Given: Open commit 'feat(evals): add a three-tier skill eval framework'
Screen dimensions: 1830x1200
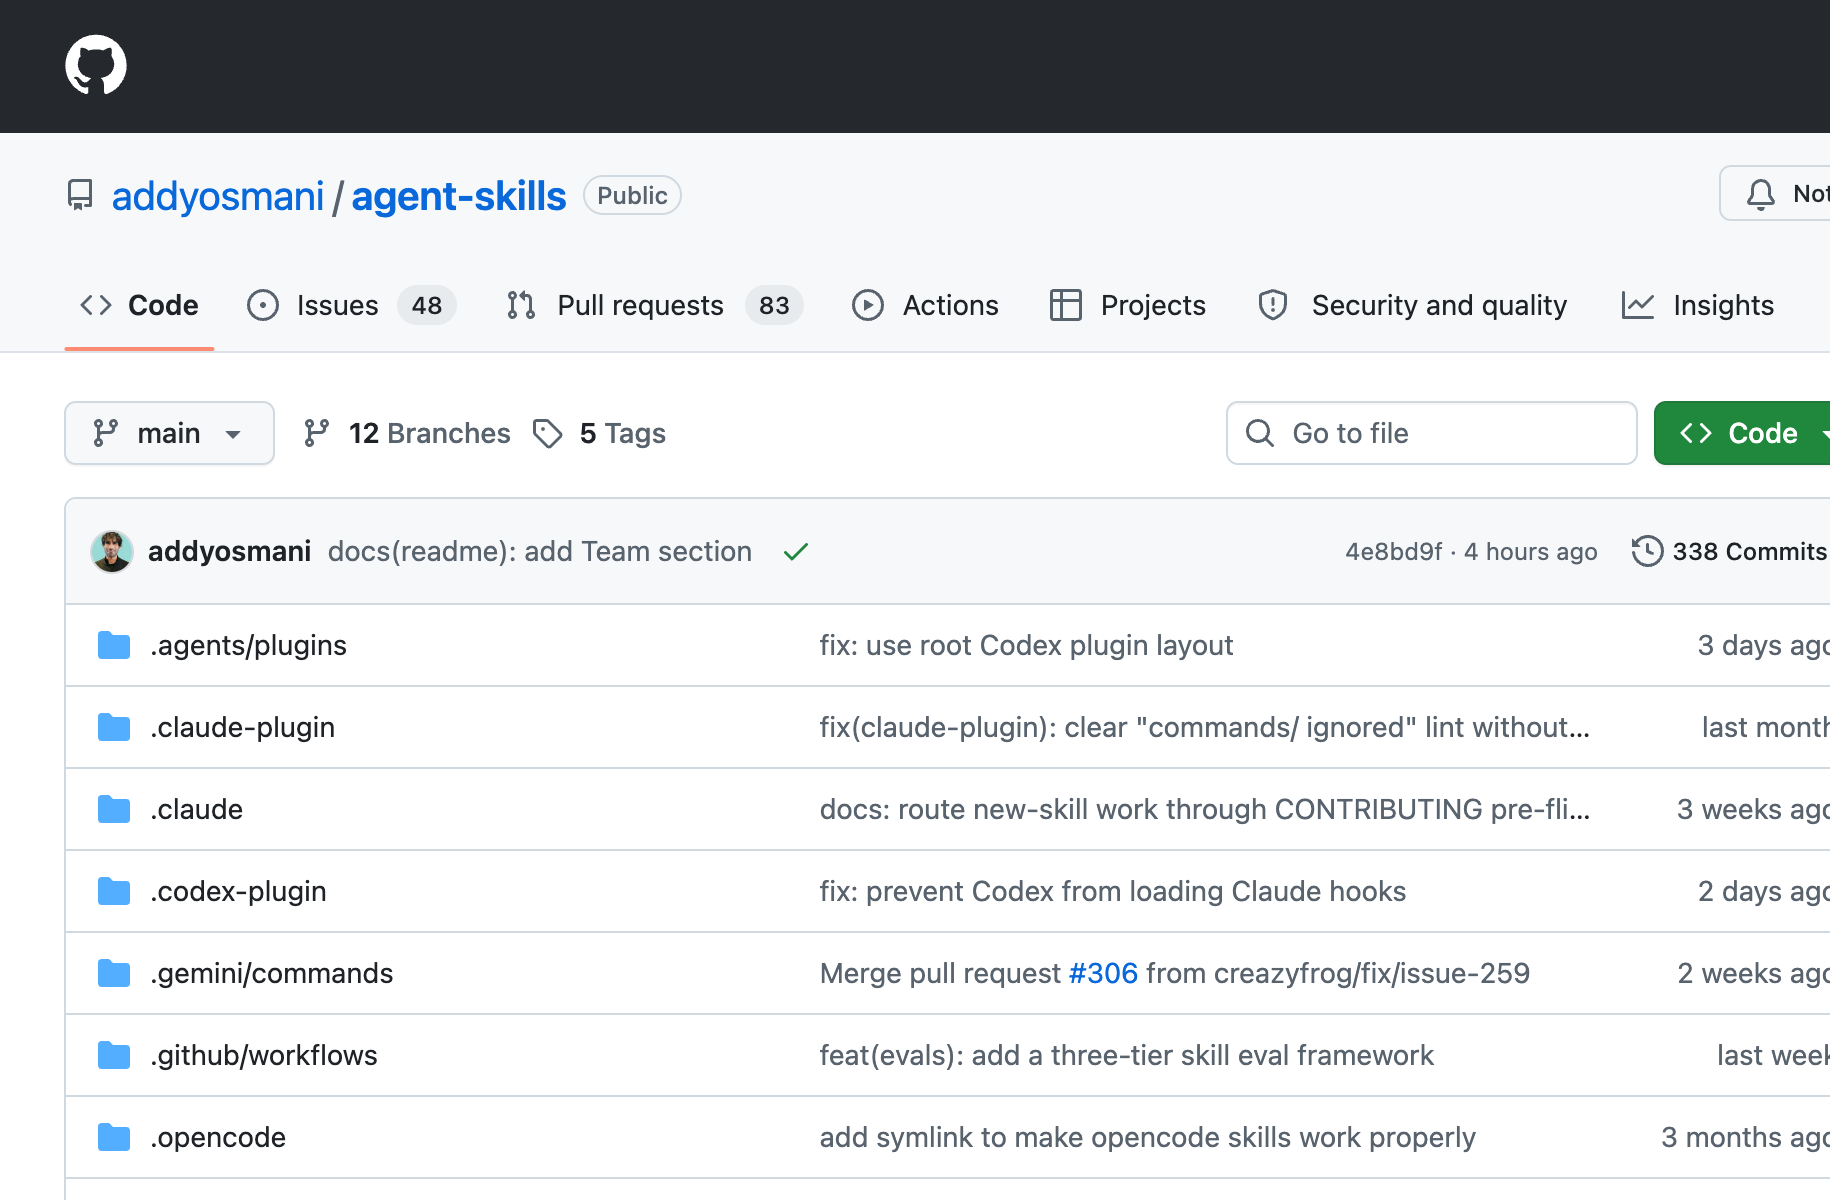Looking at the screenshot, I should pos(1127,1055).
